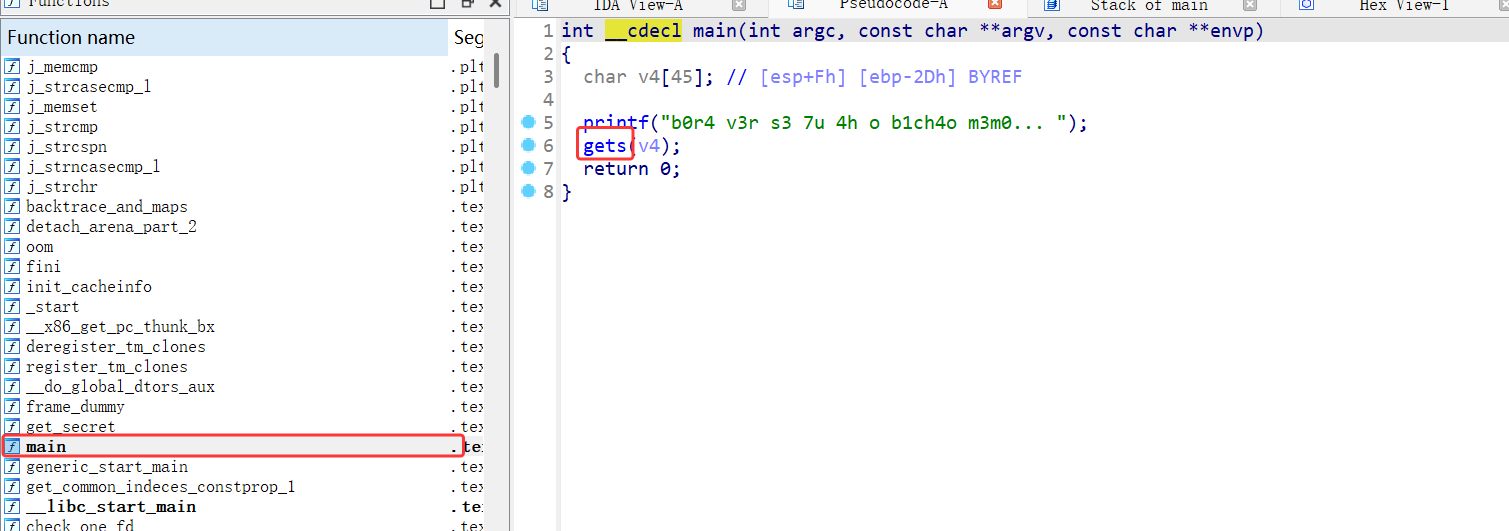Image resolution: width=1509 pixels, height=531 pixels.
Task: Select get_common_indeces_constprop_1 function row
Action: tap(243, 487)
